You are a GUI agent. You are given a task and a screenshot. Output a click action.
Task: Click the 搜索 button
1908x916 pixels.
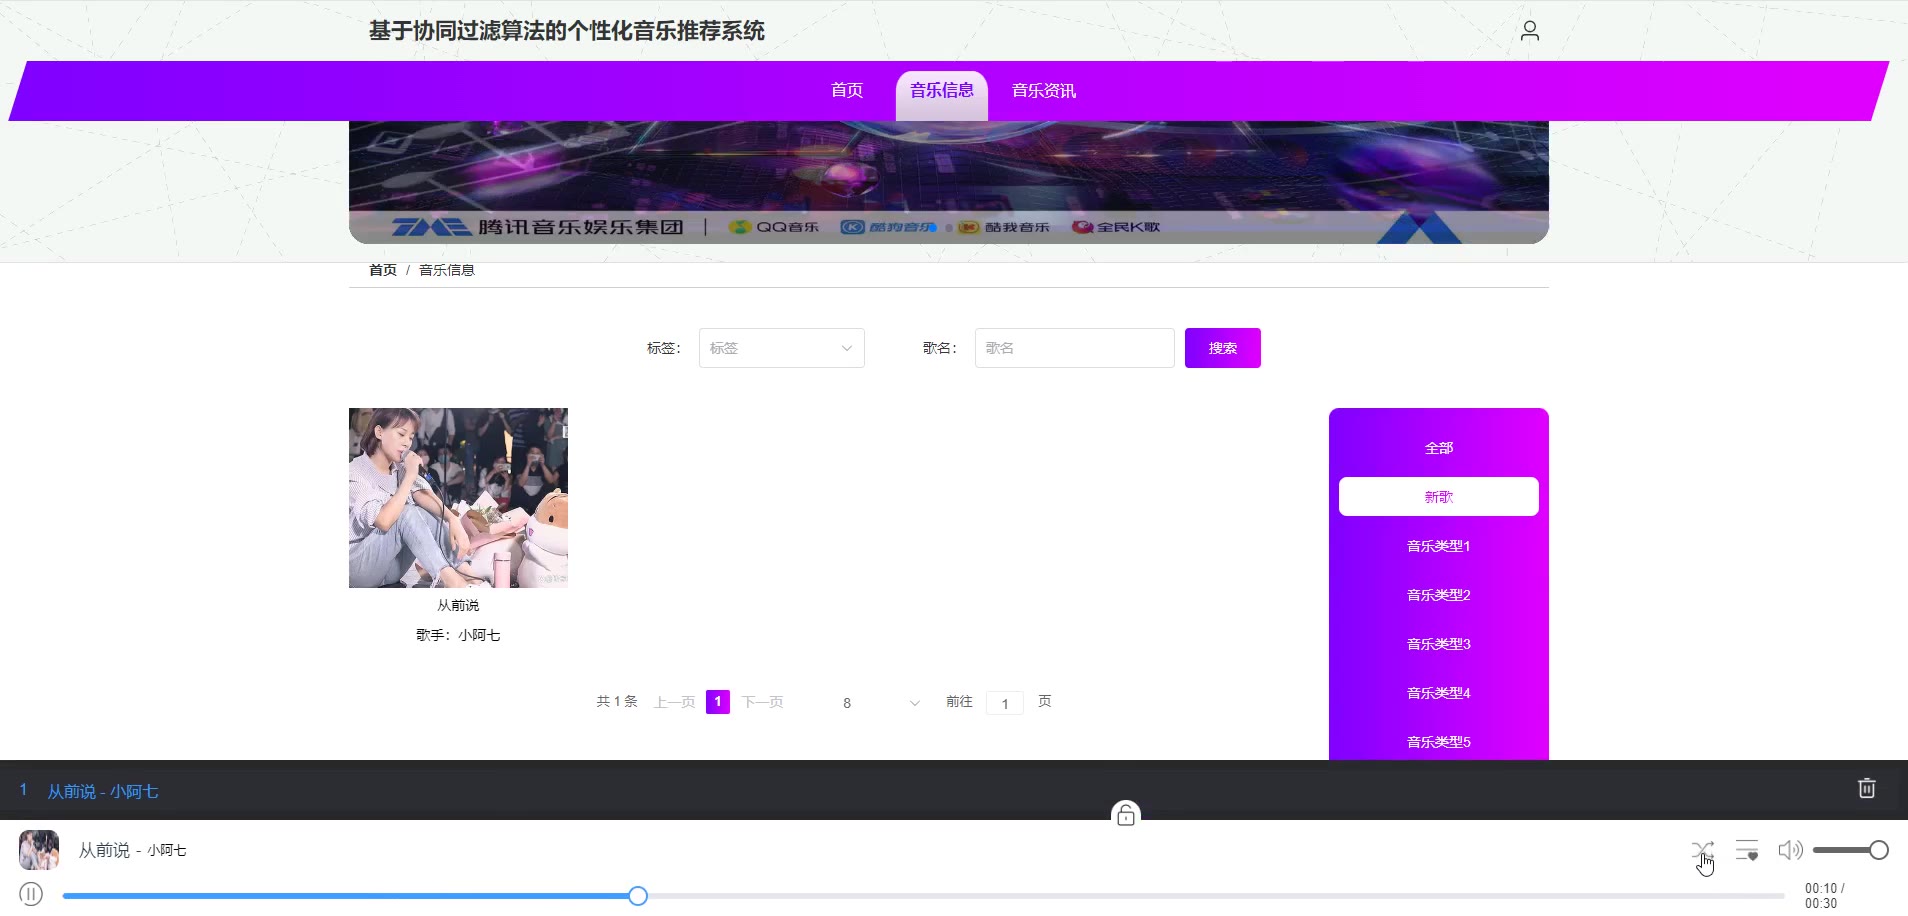(x=1223, y=348)
